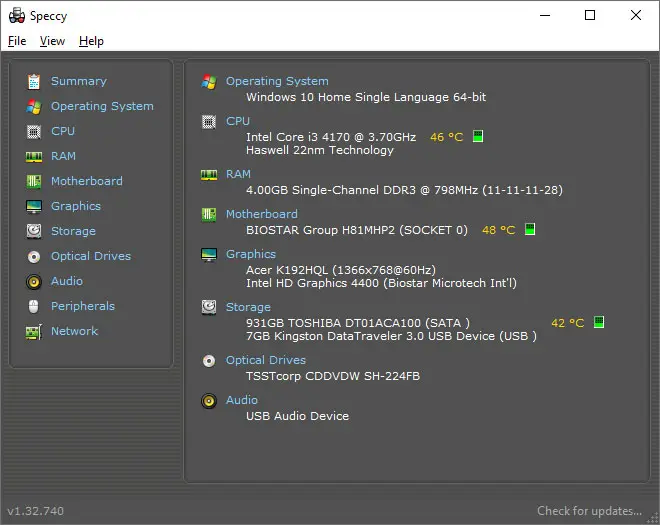
Task: Select Optical Drives in the sidebar
Action: point(91,256)
